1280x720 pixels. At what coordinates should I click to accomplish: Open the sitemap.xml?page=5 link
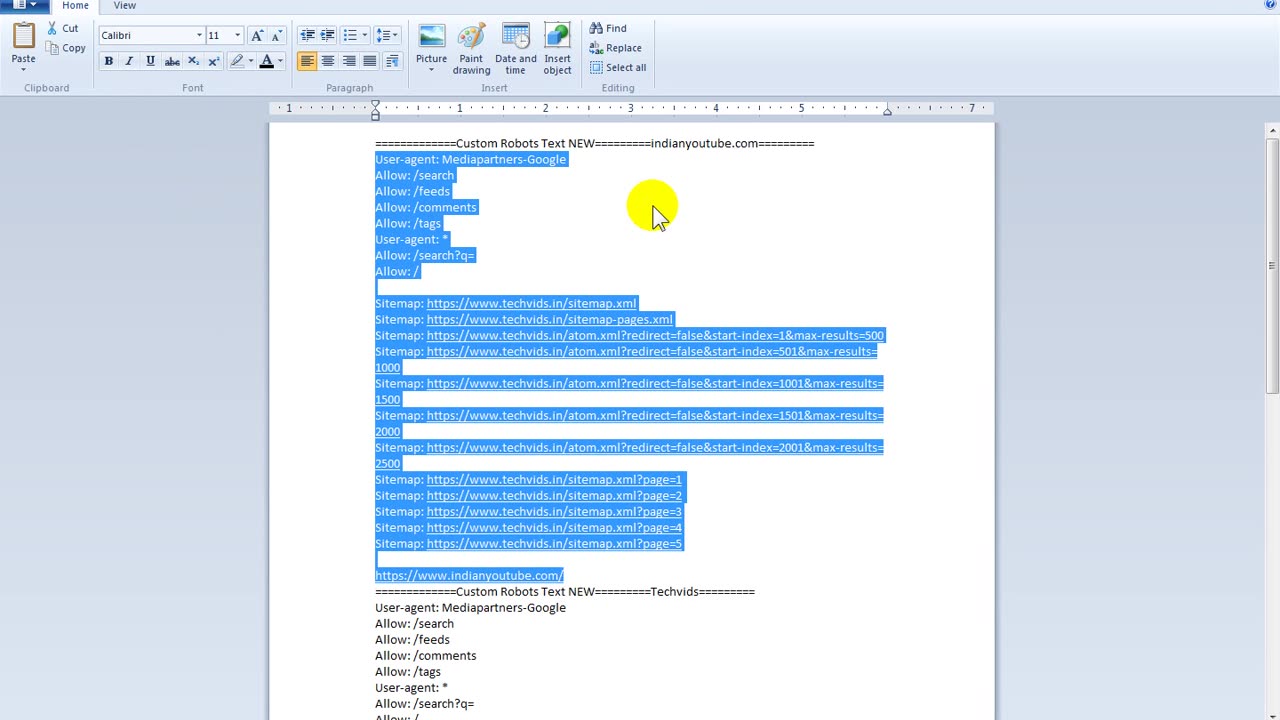point(554,543)
